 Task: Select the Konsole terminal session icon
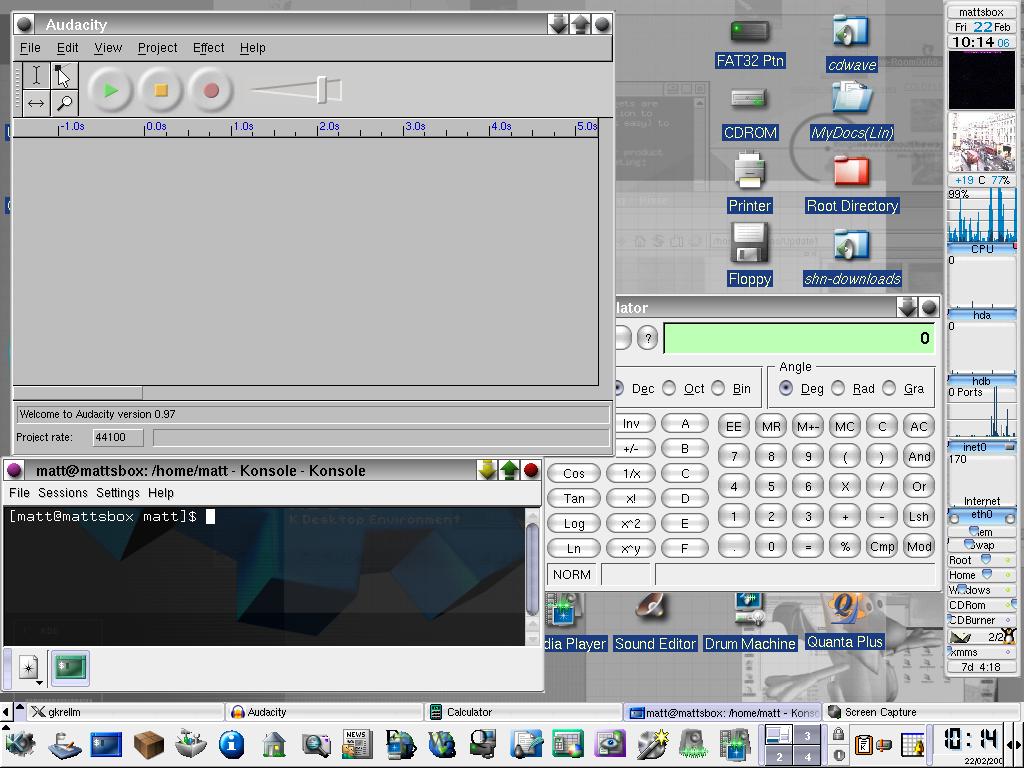pos(70,668)
